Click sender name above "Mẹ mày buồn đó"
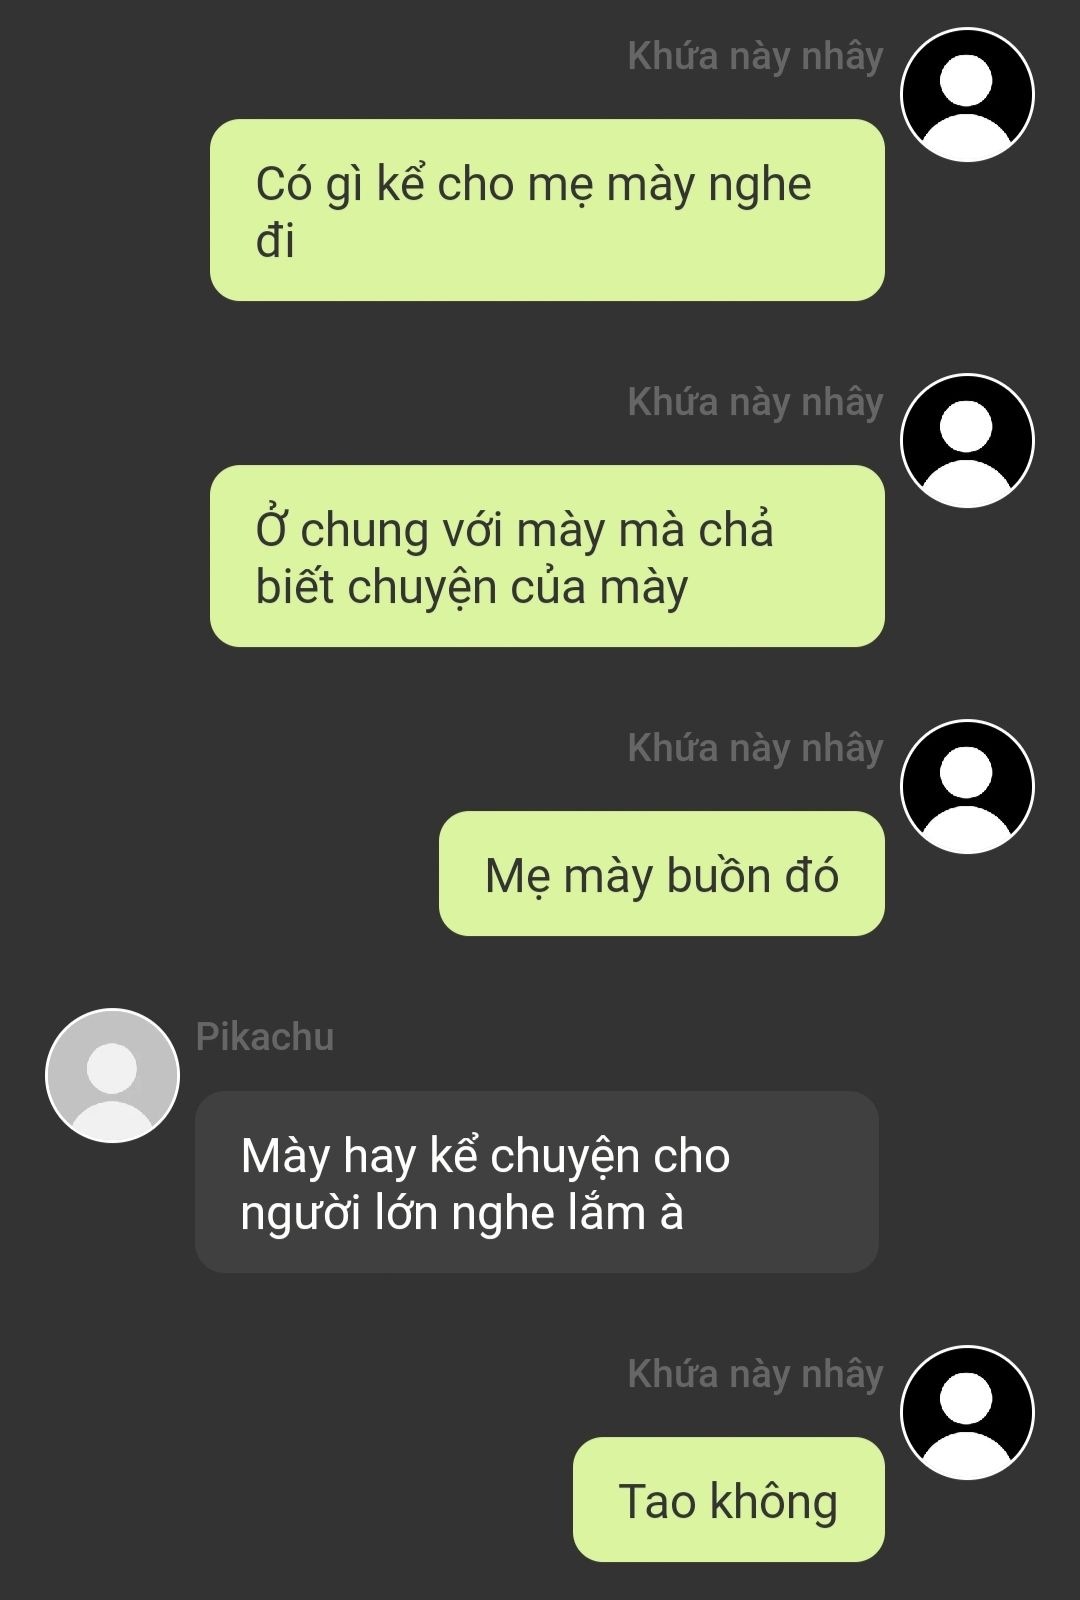1080x1600 pixels. 755,749
